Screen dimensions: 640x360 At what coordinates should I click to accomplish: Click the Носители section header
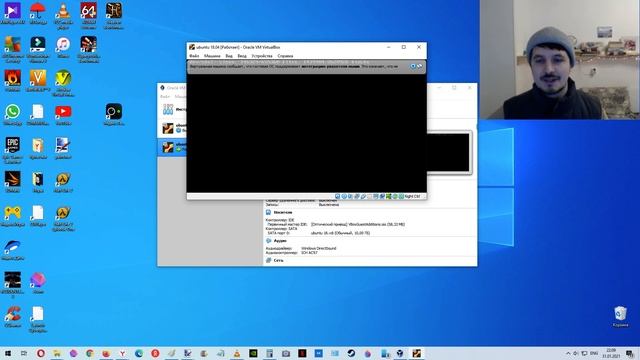coord(282,213)
